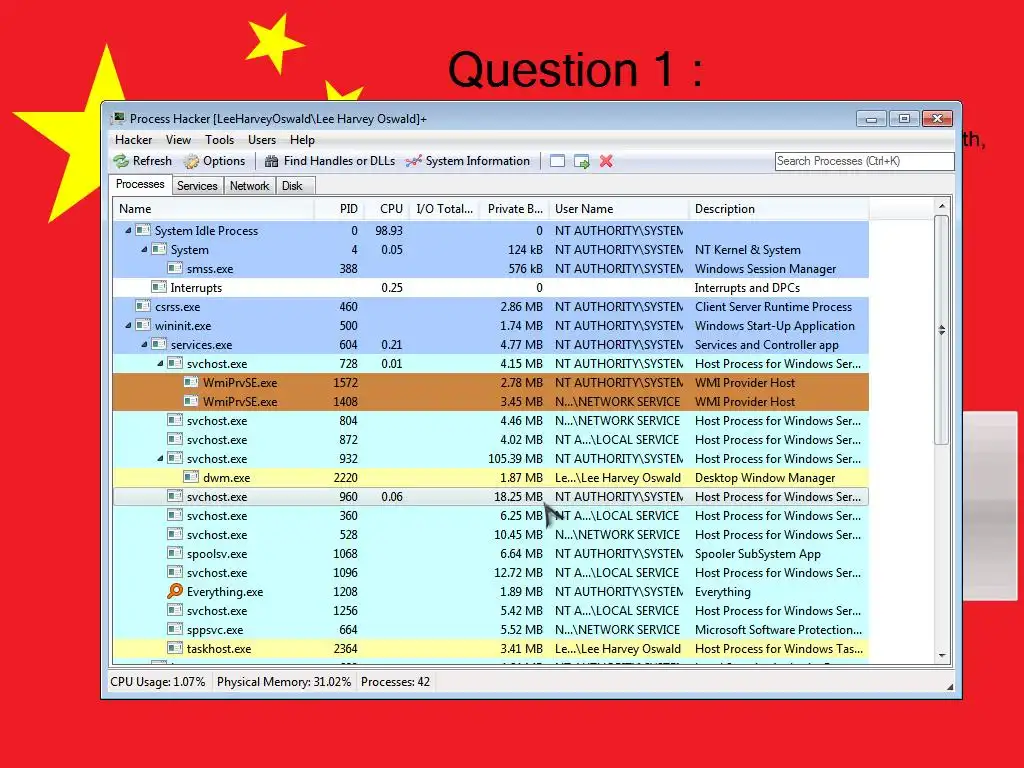The height and width of the screenshot is (768, 1024).
Task: Collapse the services.exe tree node
Action: (144, 344)
